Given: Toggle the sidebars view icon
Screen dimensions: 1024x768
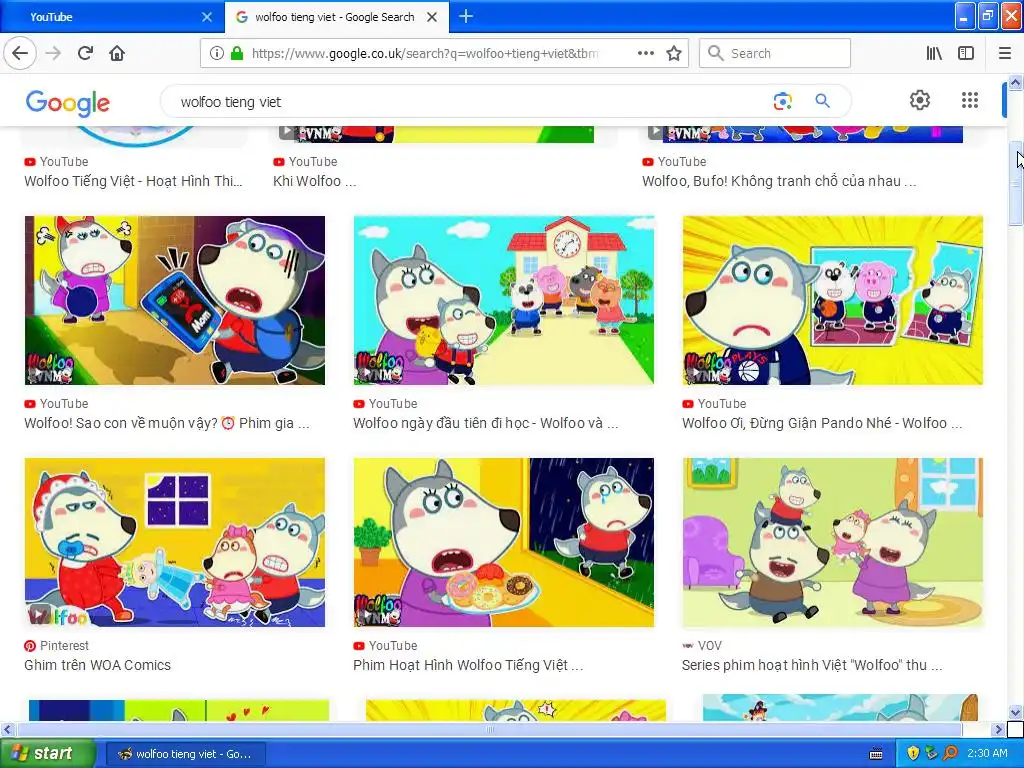Looking at the screenshot, I should tap(966, 54).
